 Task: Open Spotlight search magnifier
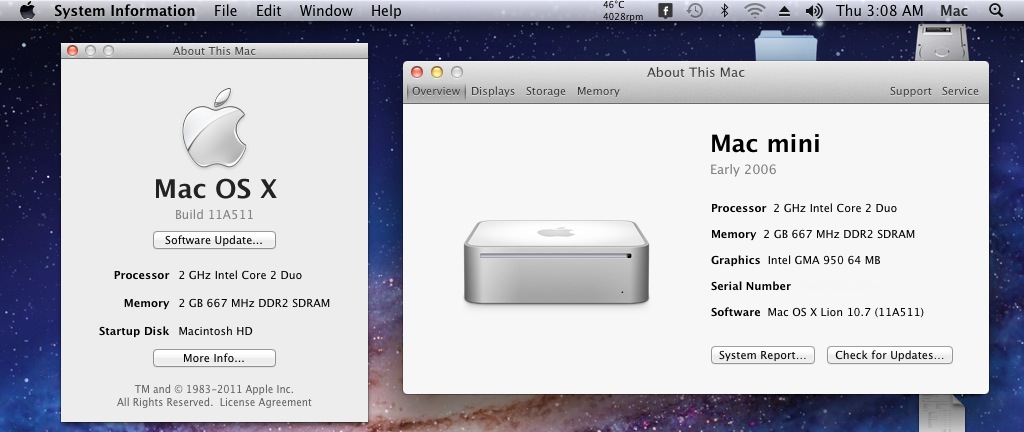point(996,10)
